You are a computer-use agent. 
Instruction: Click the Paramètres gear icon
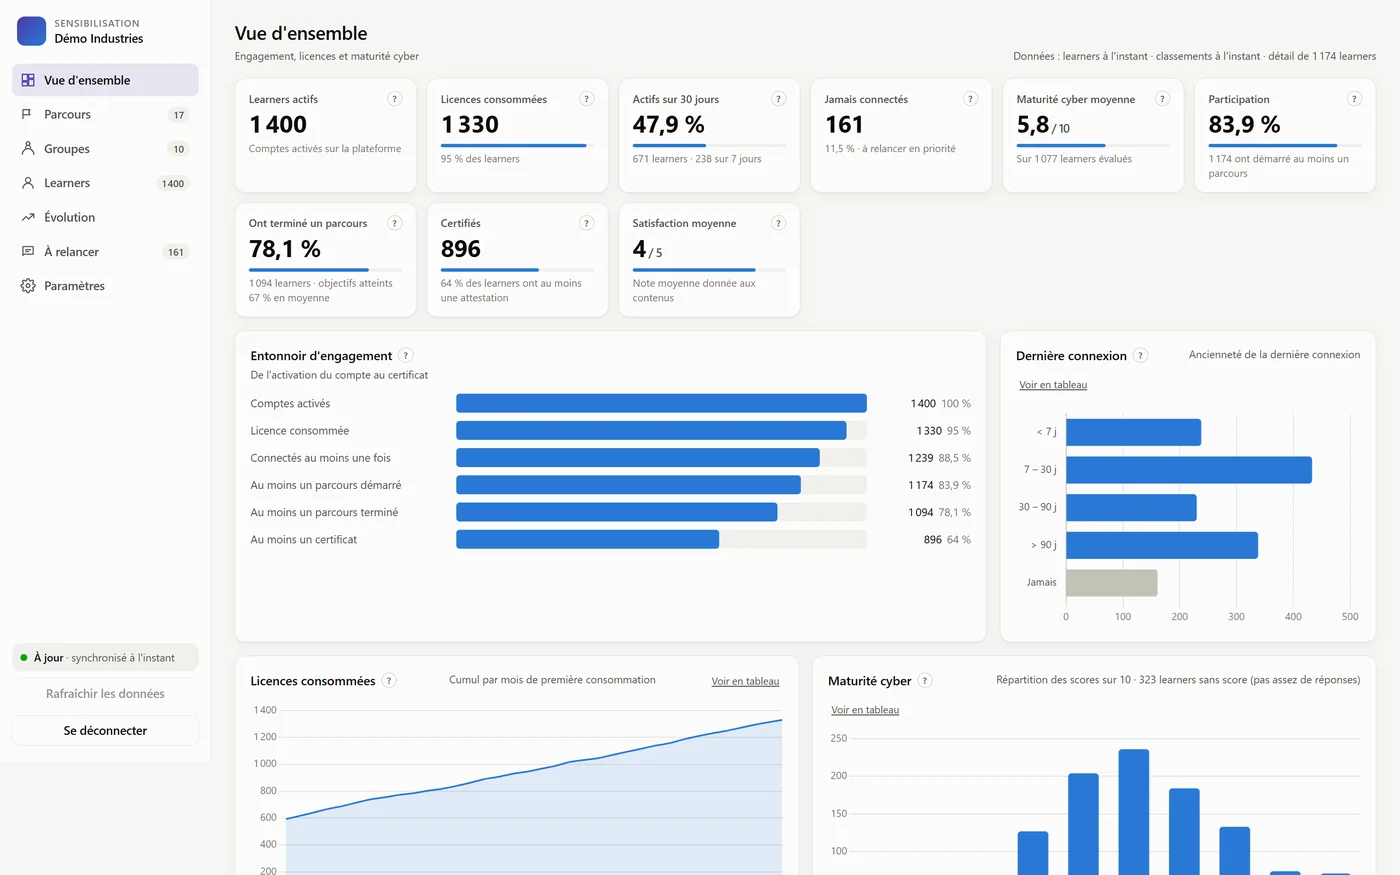click(x=28, y=286)
